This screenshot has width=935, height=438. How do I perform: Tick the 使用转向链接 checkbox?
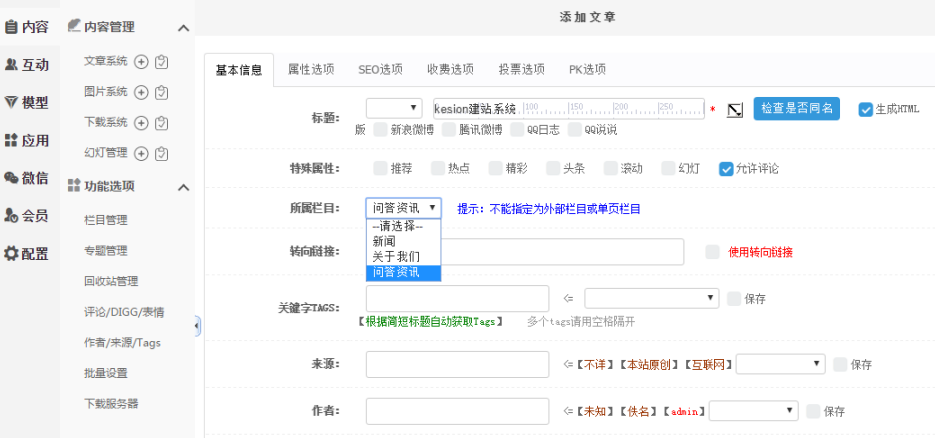(x=712, y=252)
